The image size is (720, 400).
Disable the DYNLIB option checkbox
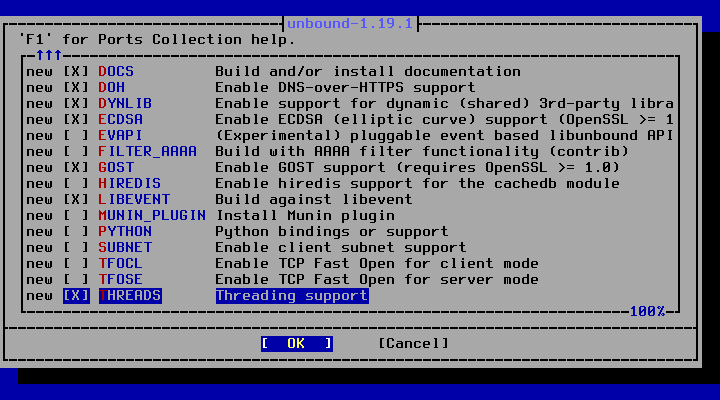[x=76, y=104]
